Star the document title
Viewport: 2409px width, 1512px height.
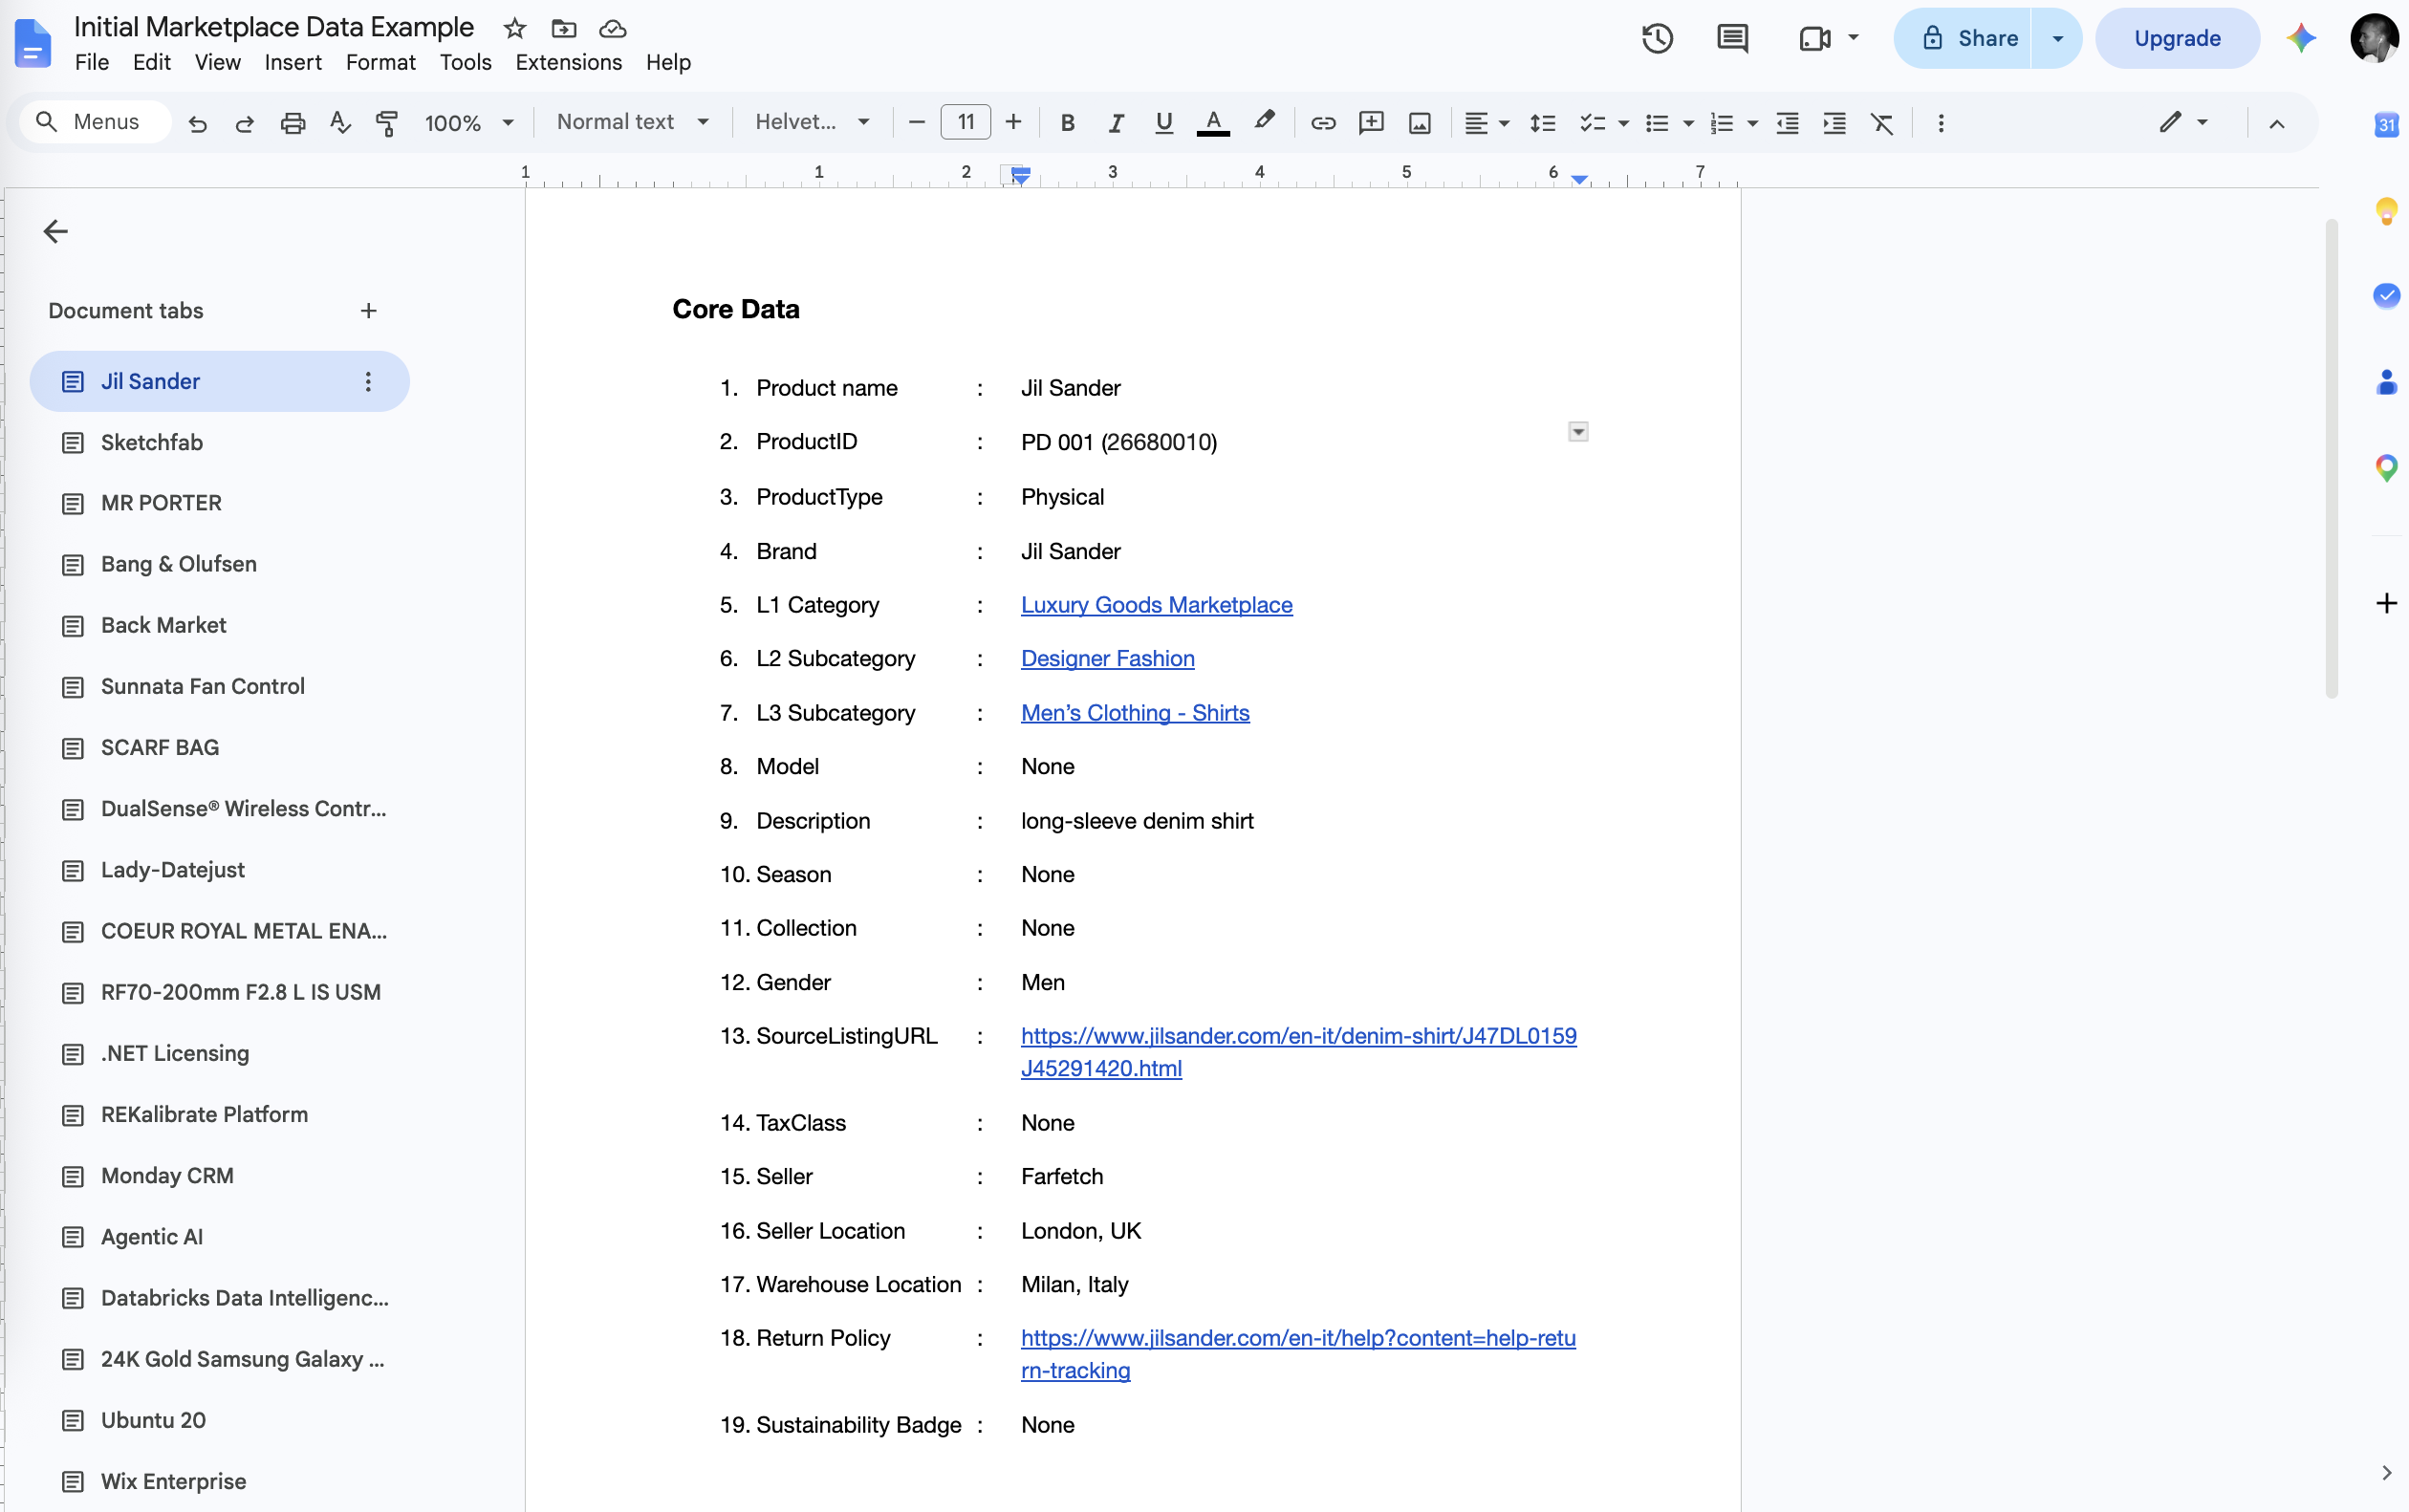515,28
